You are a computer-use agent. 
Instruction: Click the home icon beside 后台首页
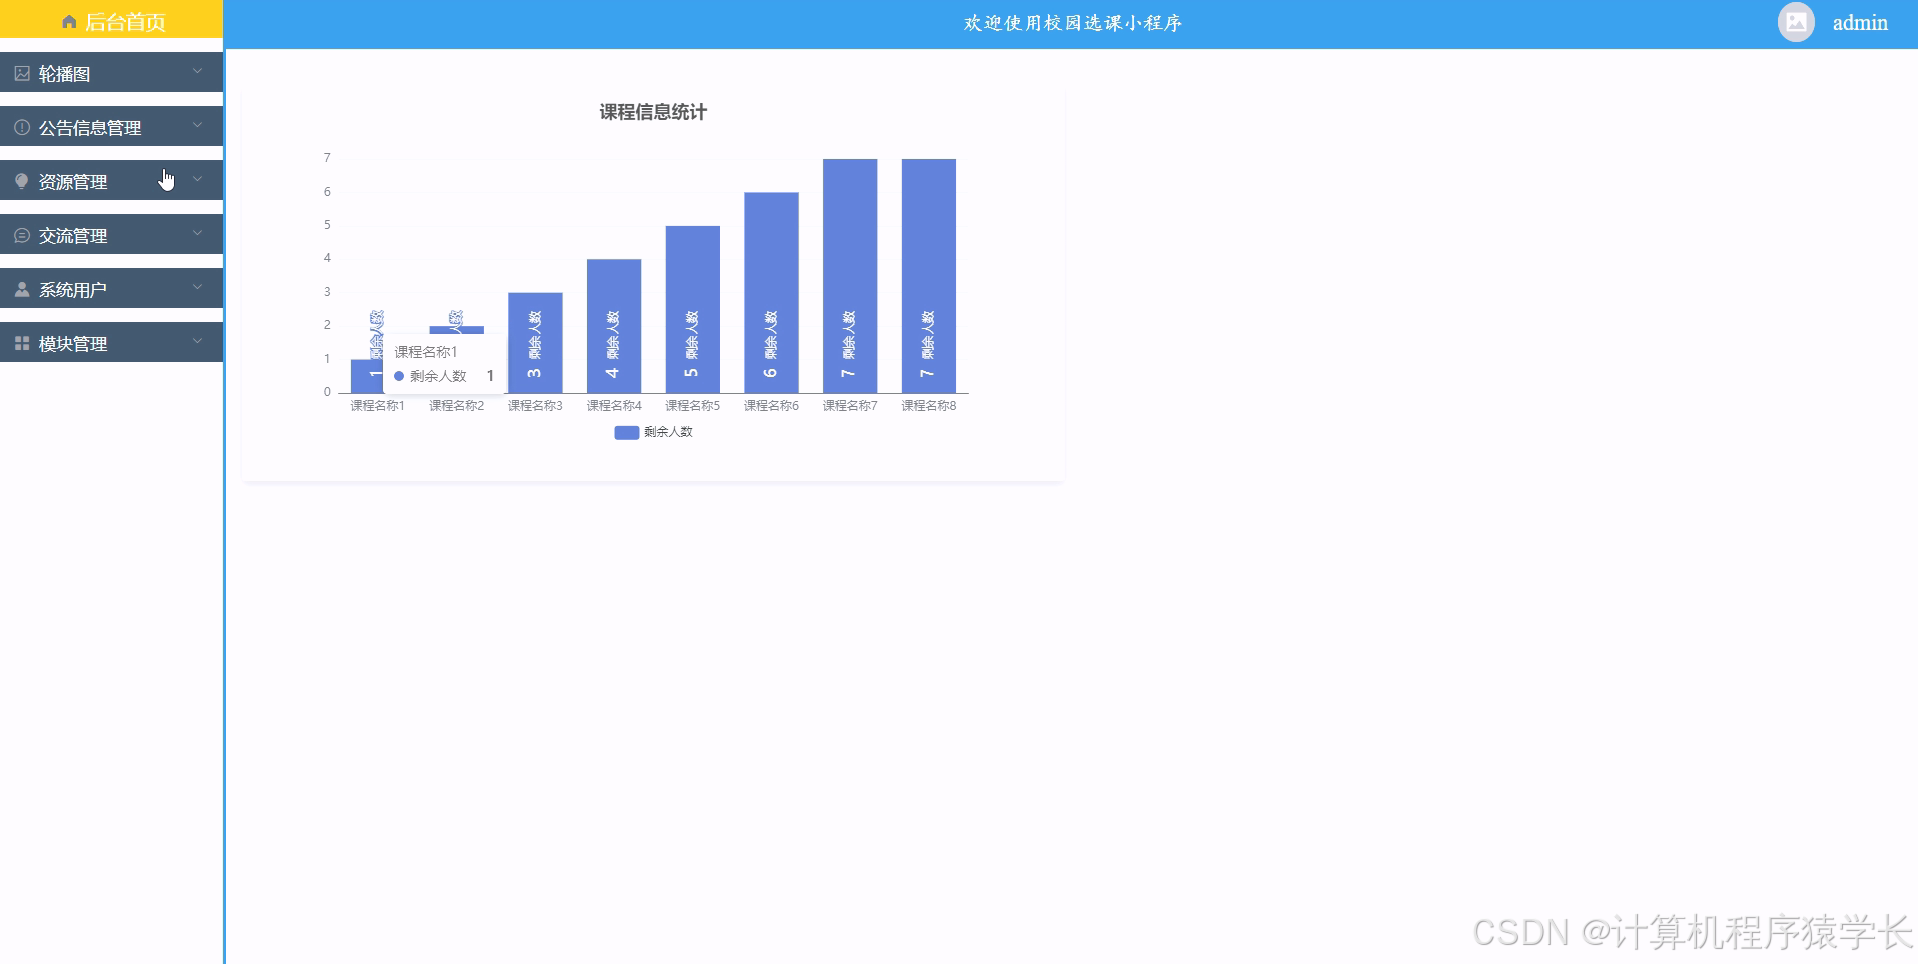pyautogui.click(x=69, y=22)
